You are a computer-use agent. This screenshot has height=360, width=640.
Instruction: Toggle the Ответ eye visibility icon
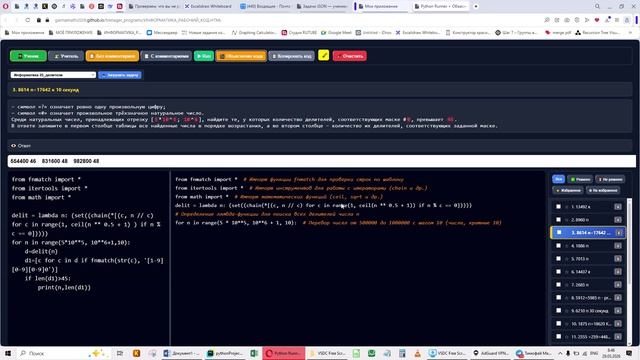point(13,146)
